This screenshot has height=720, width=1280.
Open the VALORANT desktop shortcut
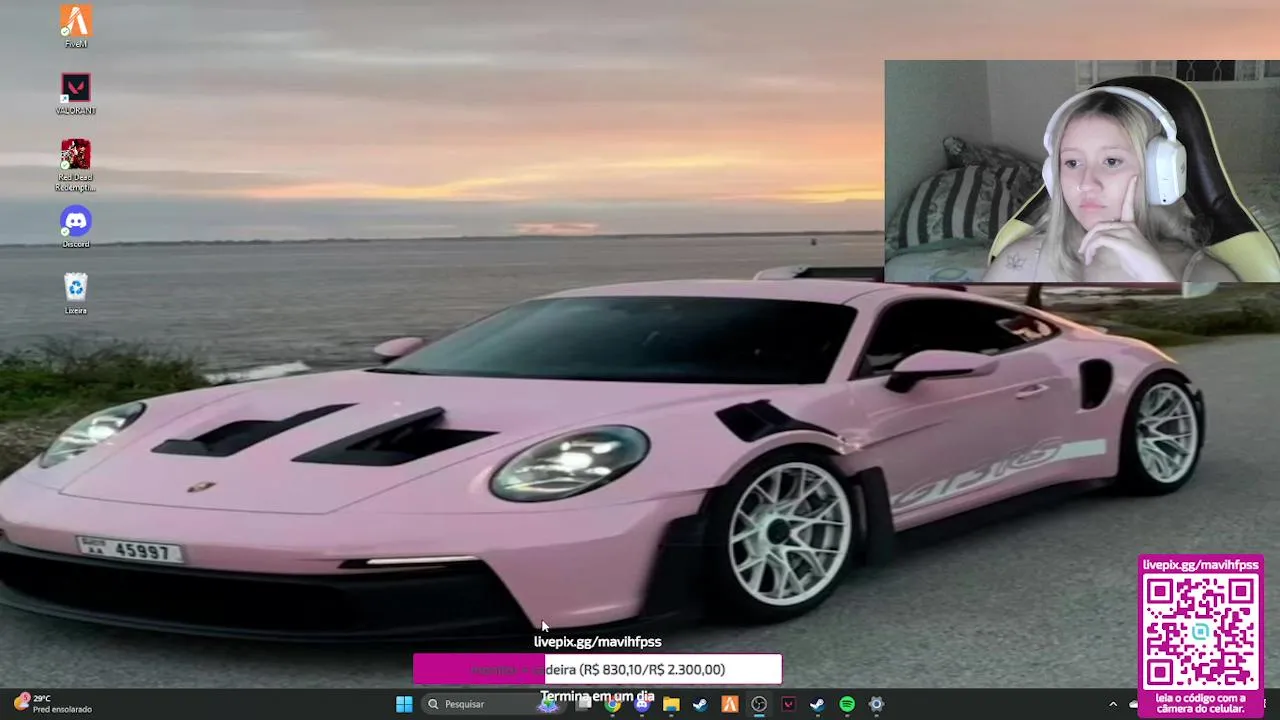tap(75, 94)
